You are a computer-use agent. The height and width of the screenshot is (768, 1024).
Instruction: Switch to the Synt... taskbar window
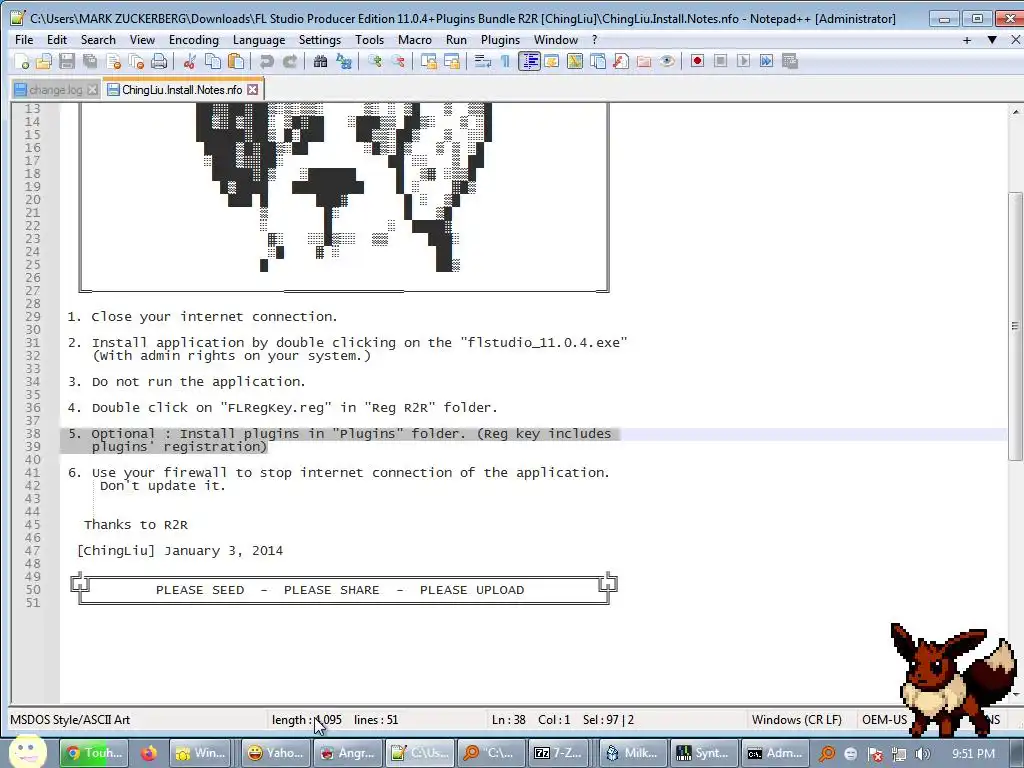pyautogui.click(x=703, y=753)
